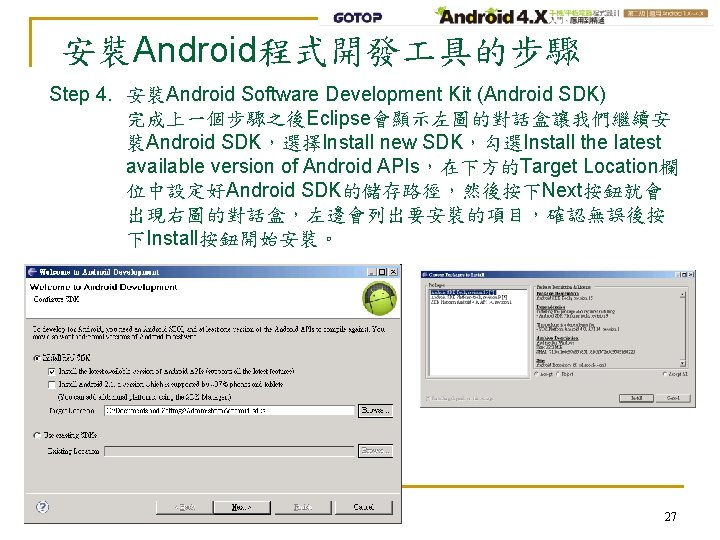Click Install button in Choose Packages dialog
The height and width of the screenshot is (540, 720).
[x=636, y=398]
